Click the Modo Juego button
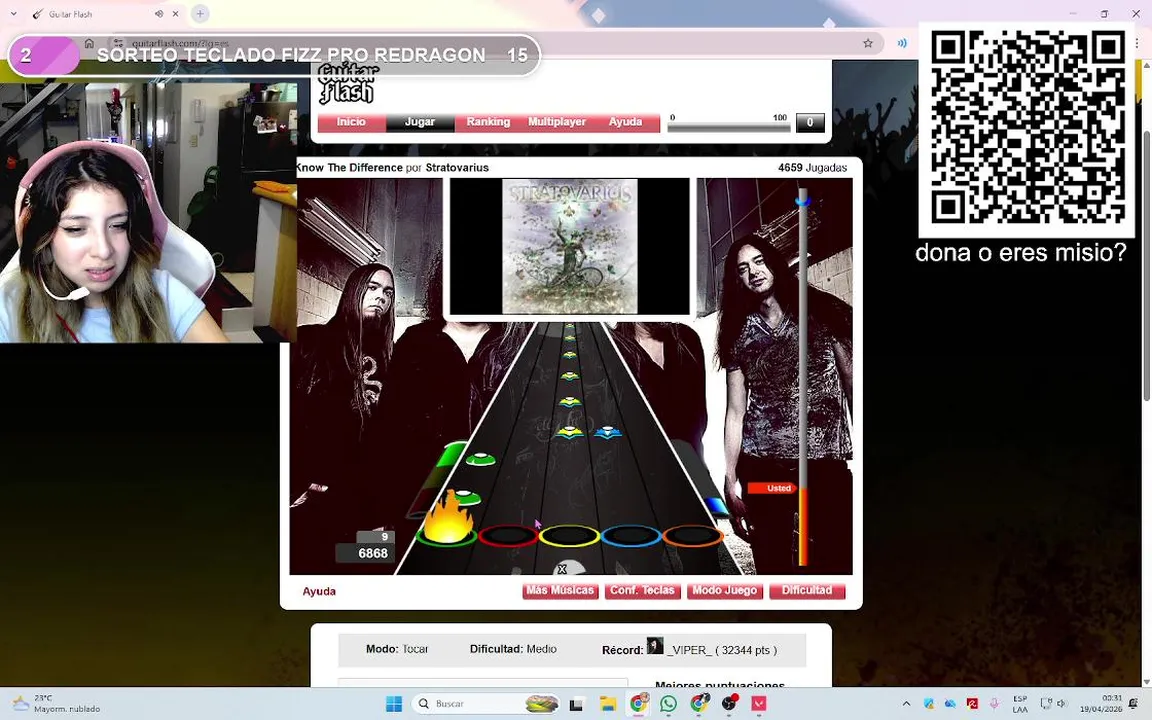 pyautogui.click(x=724, y=591)
